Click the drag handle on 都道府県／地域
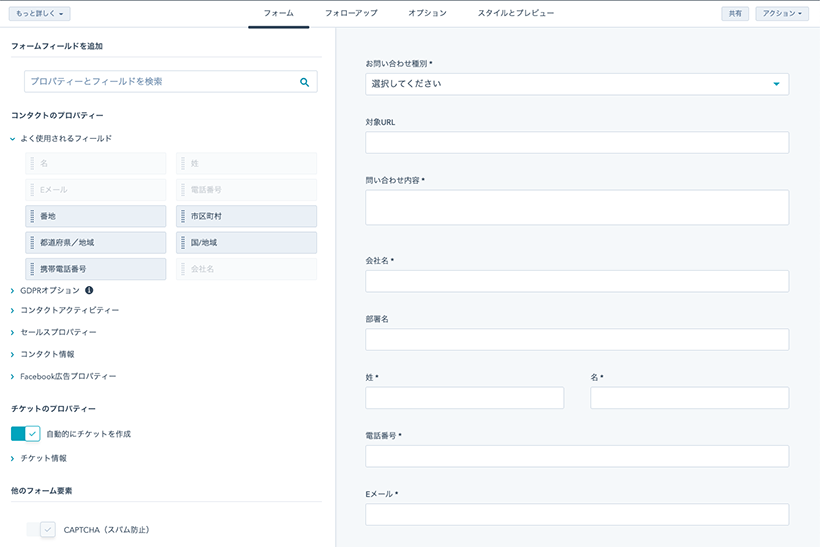This screenshot has width=820, height=547. (x=32, y=243)
